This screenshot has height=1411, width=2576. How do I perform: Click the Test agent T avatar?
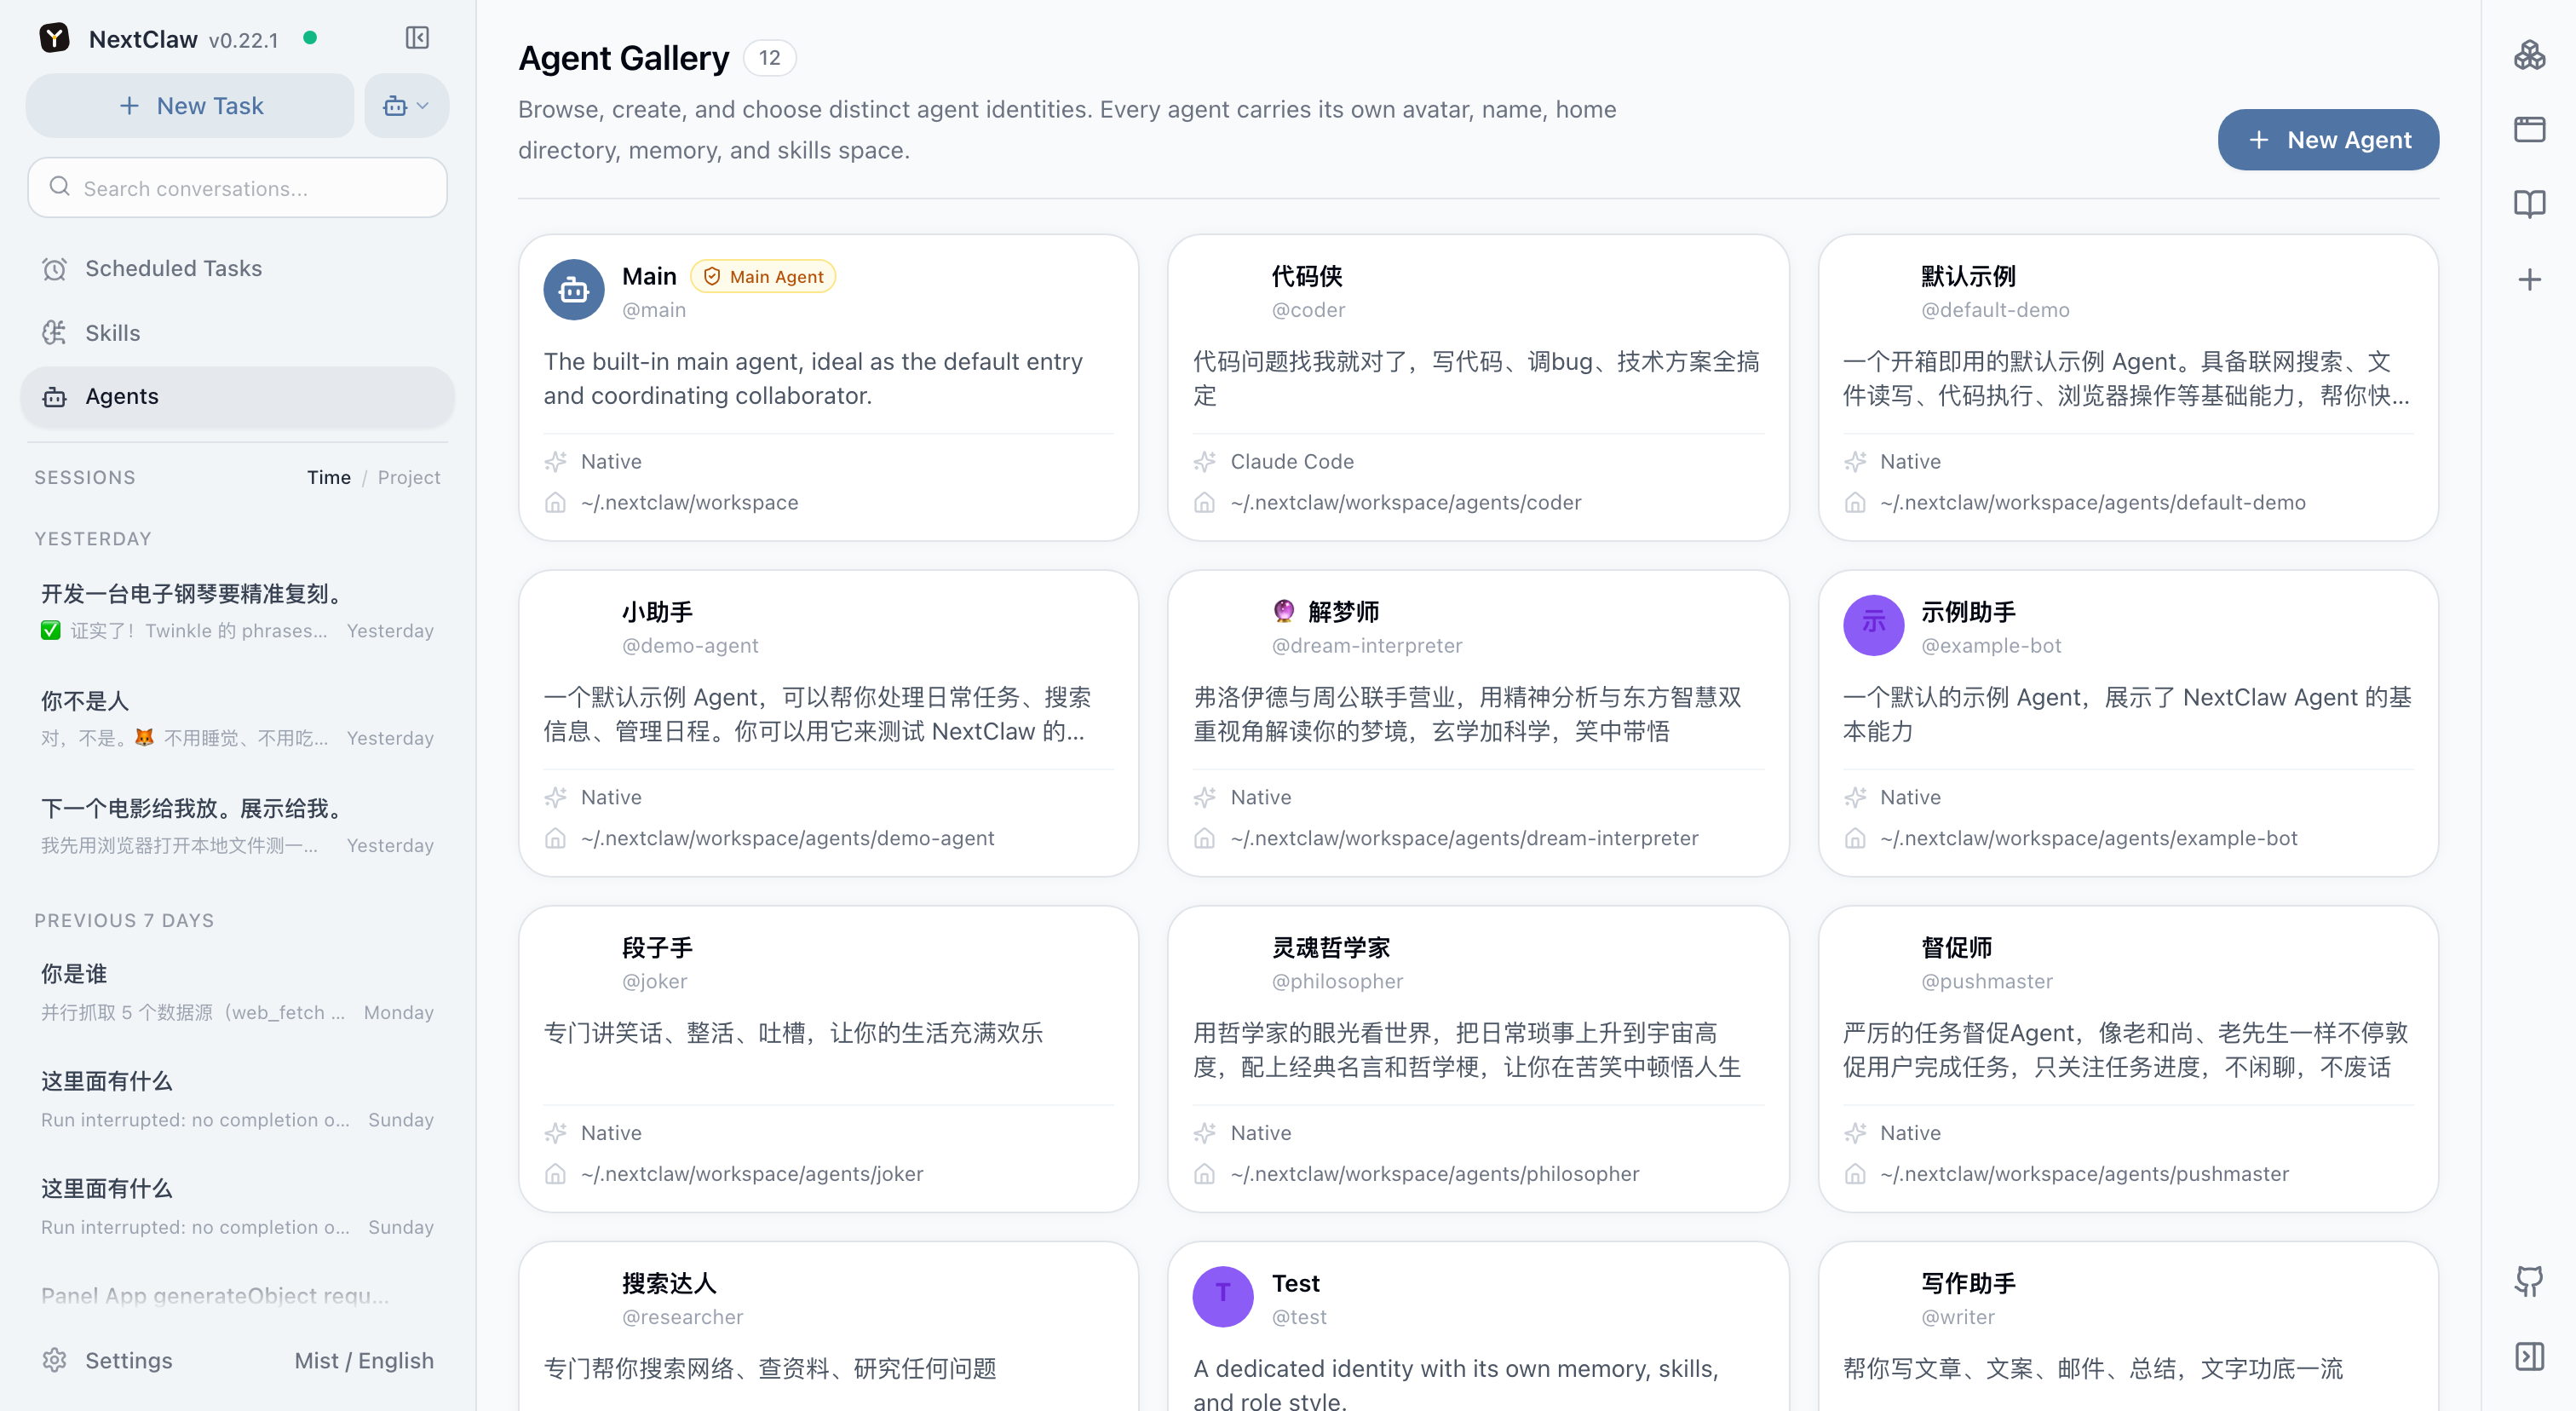tap(1222, 1296)
